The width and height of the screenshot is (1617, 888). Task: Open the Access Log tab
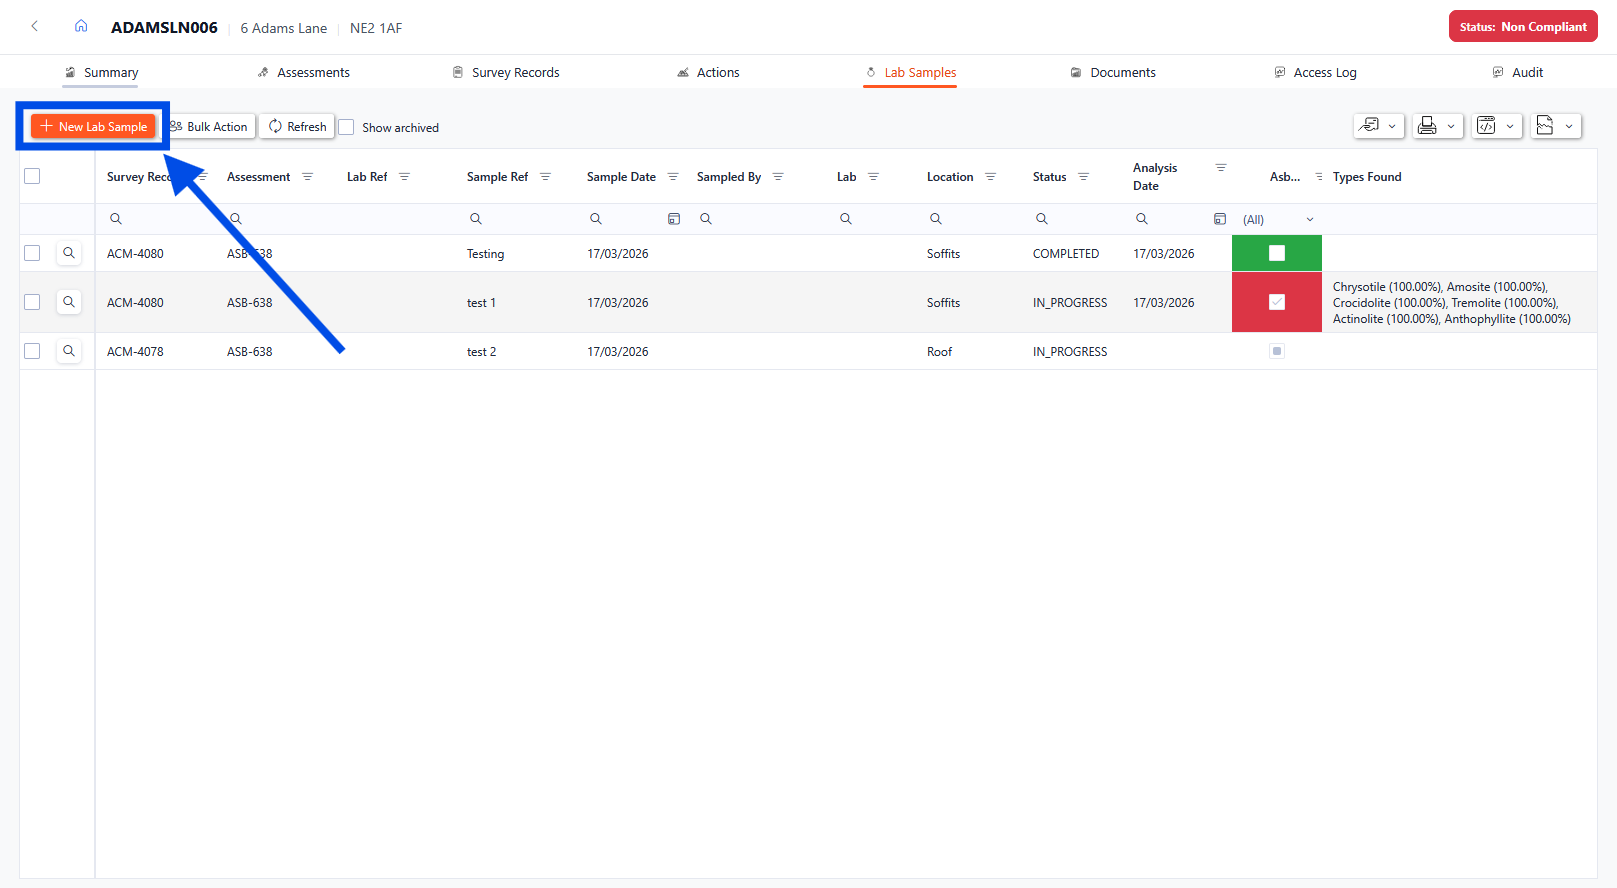(x=1315, y=73)
